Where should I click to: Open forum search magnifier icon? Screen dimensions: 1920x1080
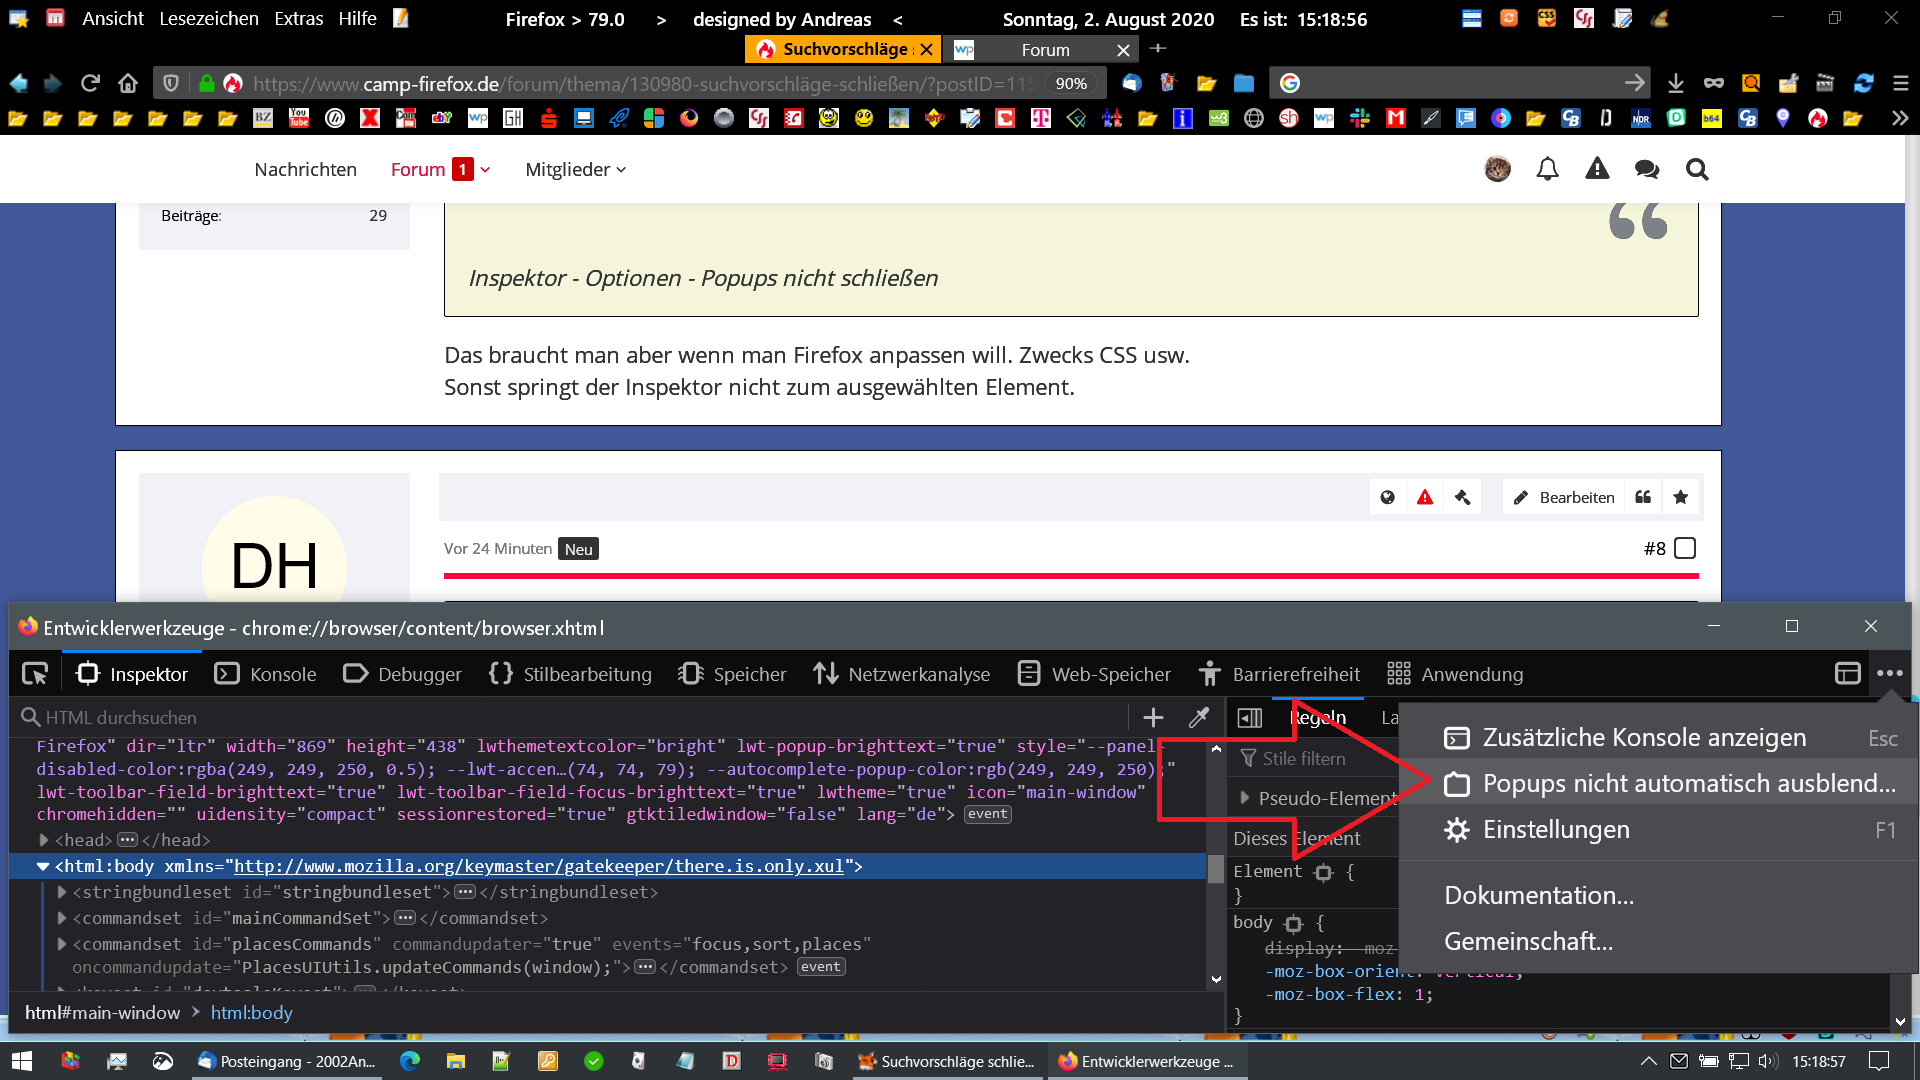coord(1696,169)
